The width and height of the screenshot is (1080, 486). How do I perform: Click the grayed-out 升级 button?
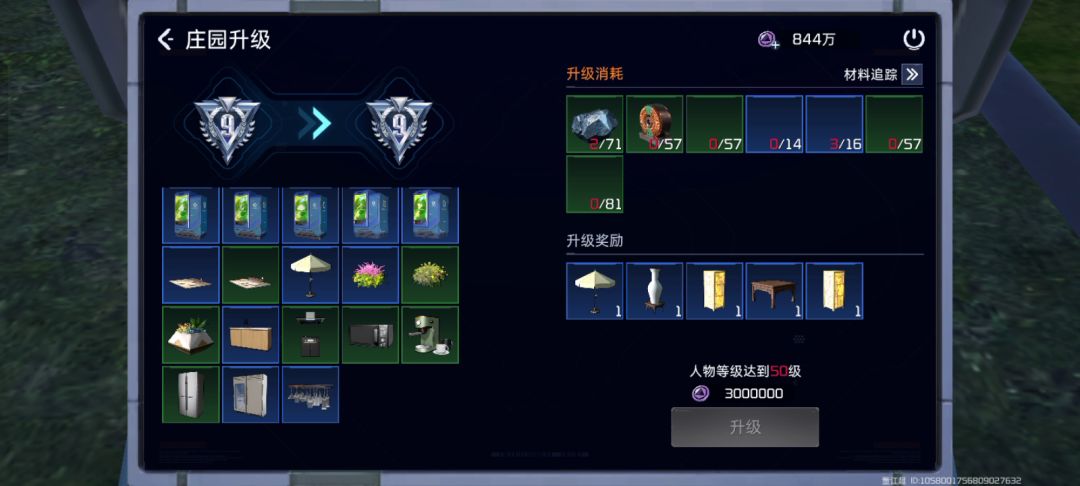click(745, 427)
